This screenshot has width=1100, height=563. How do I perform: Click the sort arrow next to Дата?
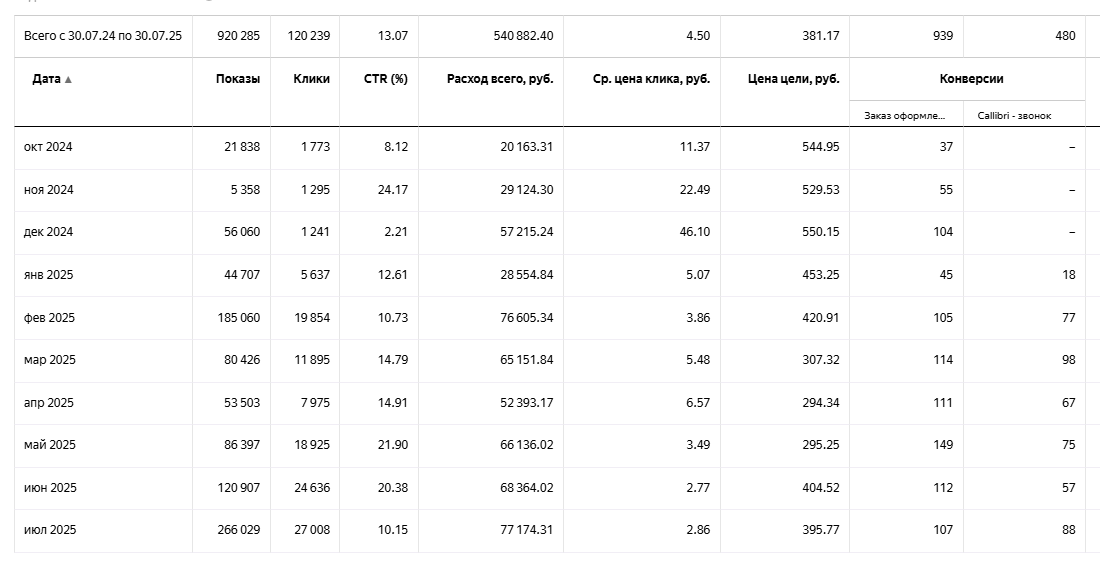point(68,80)
